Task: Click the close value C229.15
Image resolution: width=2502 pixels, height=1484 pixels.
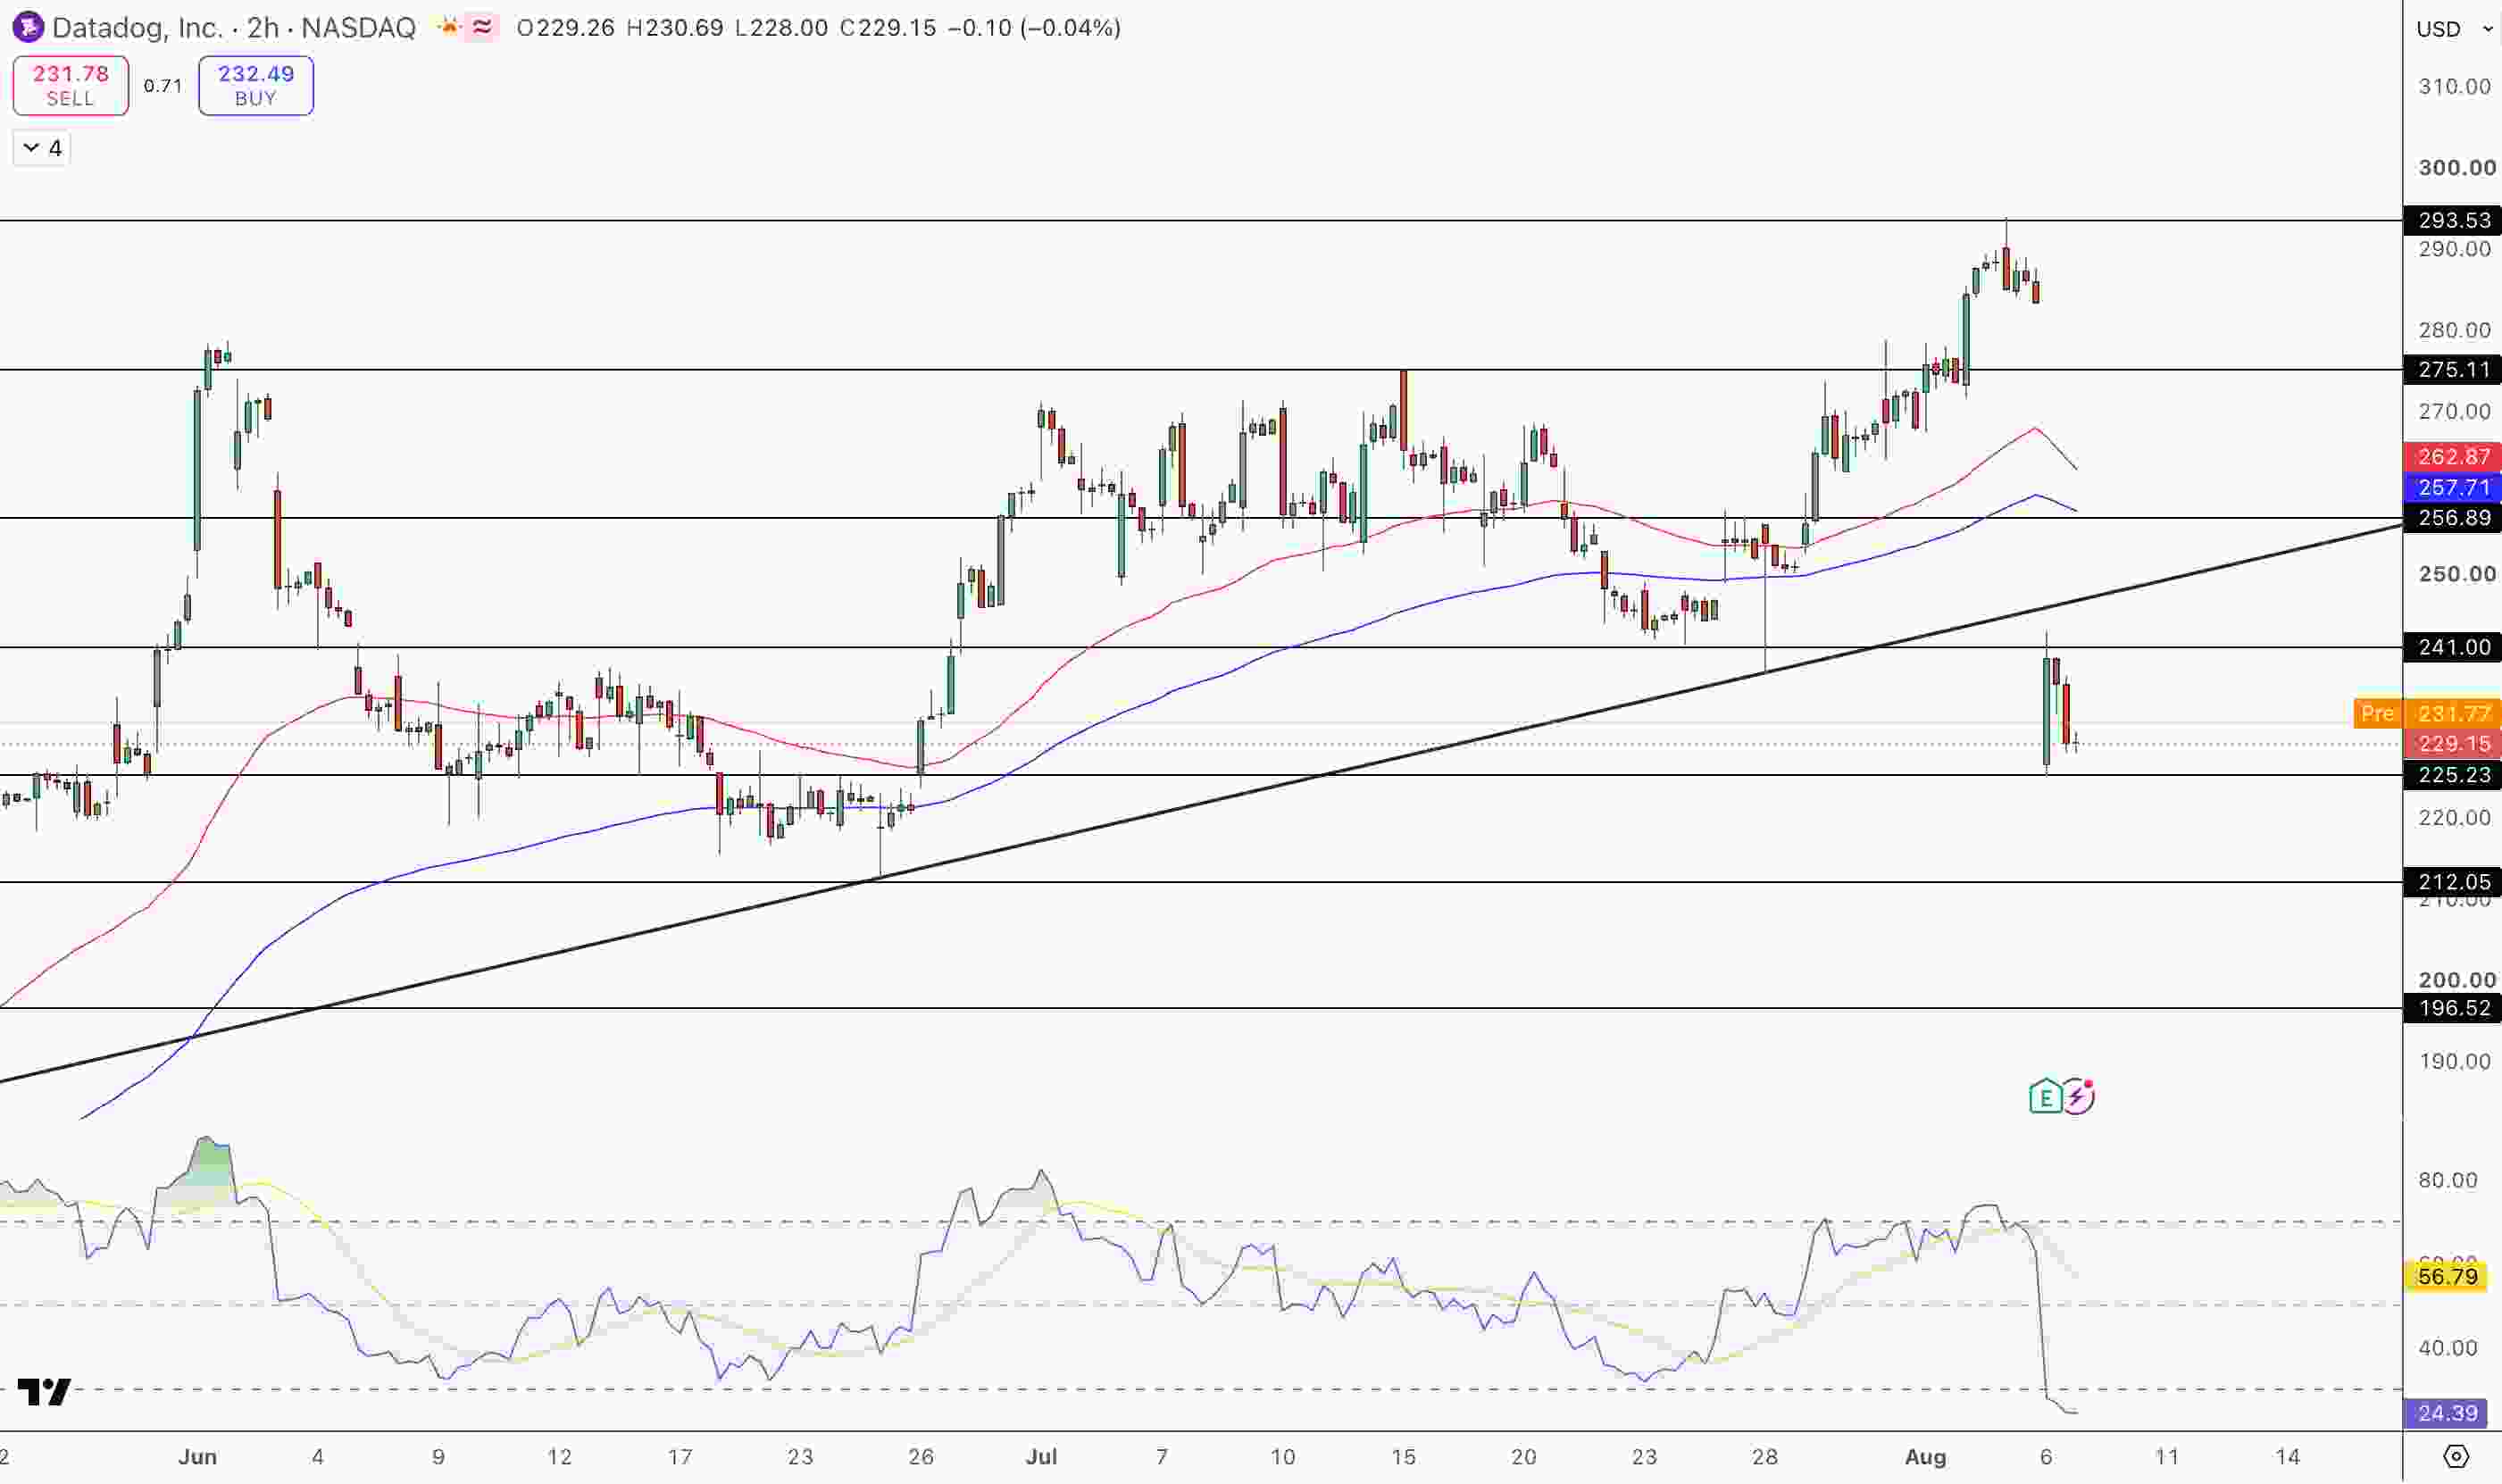Action: tap(888, 28)
